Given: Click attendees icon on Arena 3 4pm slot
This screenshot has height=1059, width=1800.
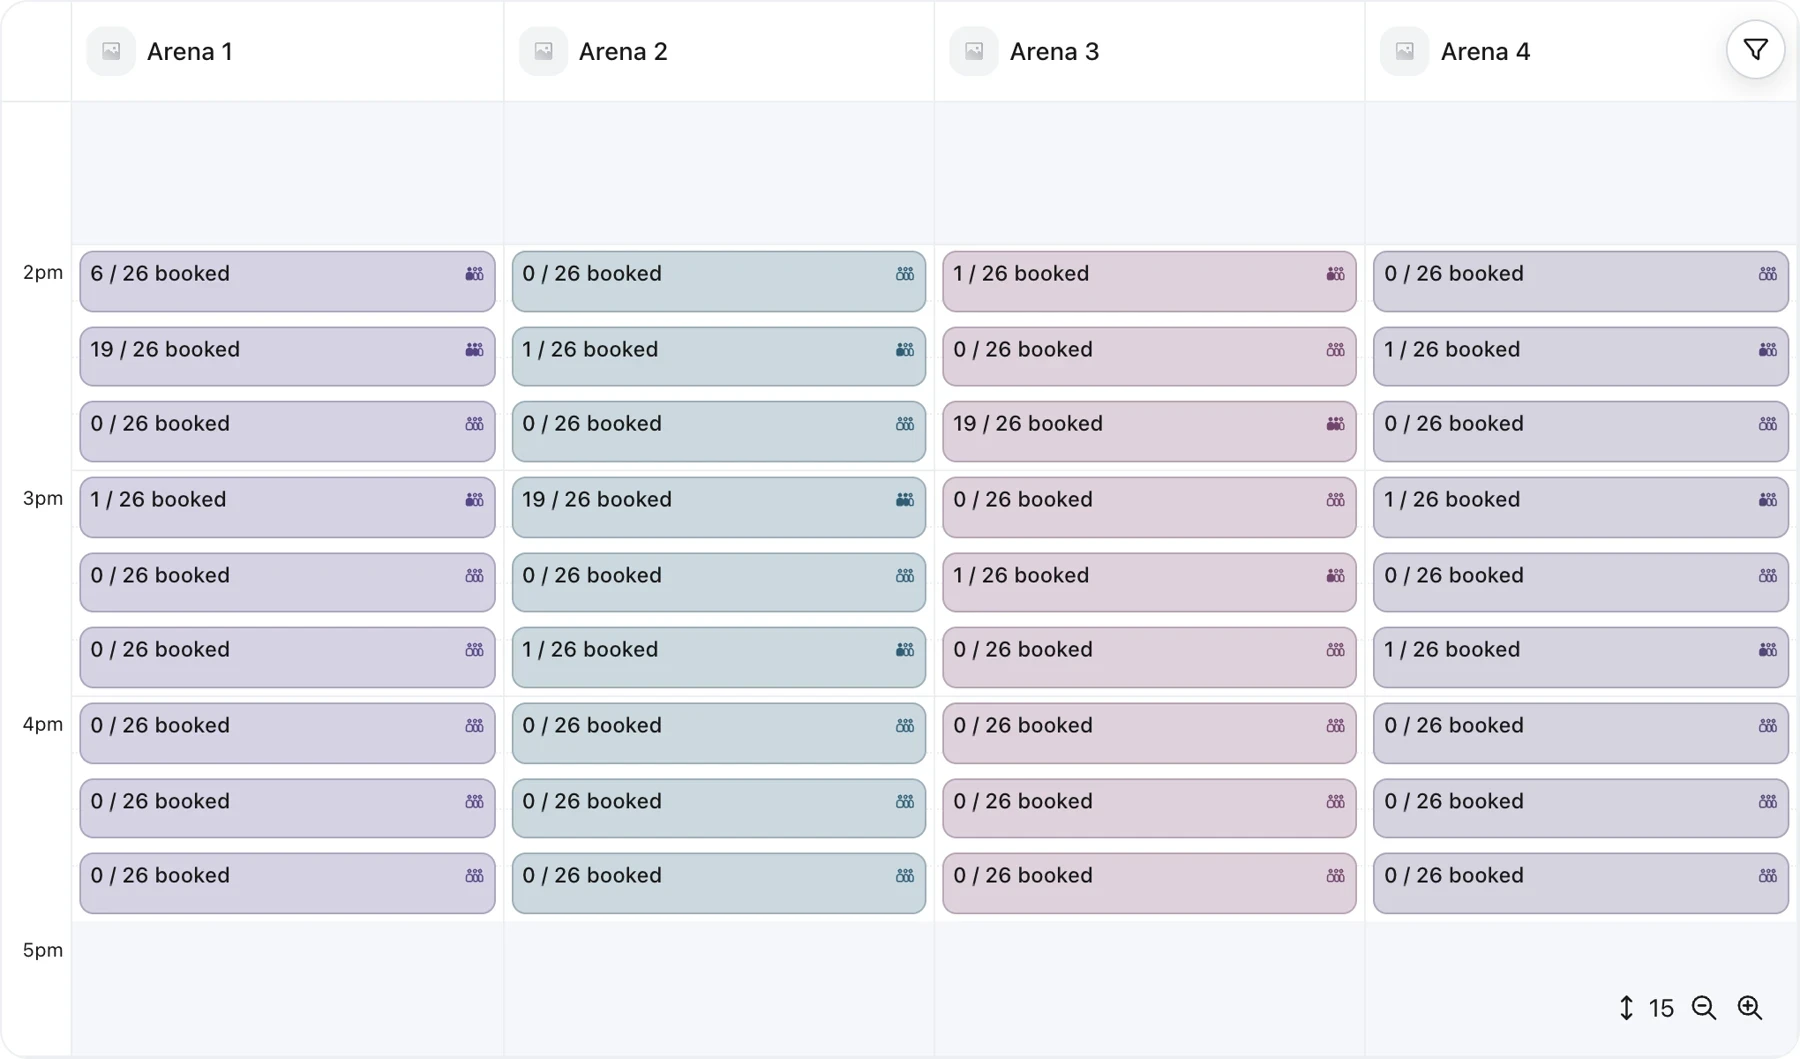Looking at the screenshot, I should pos(1335,726).
